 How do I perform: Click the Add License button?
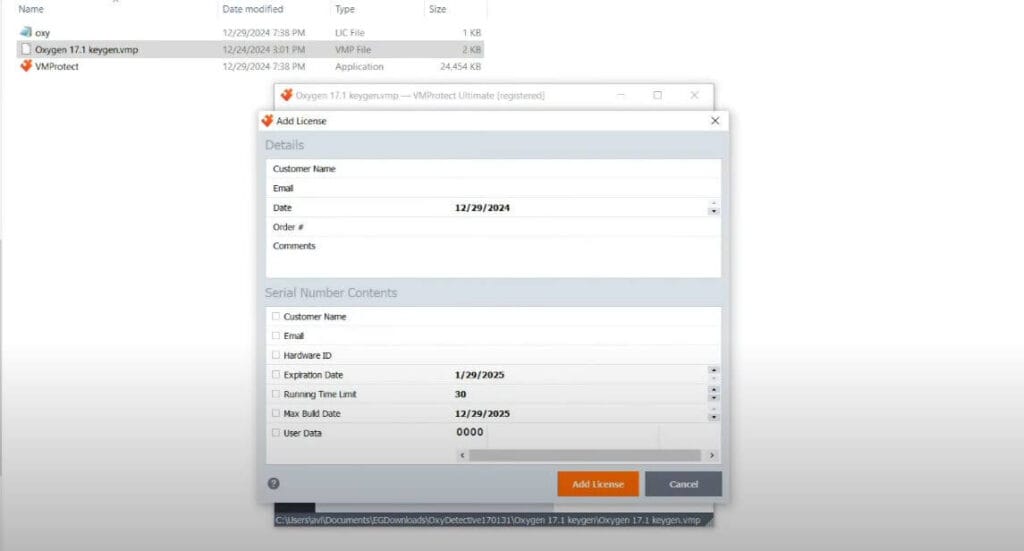coord(598,484)
